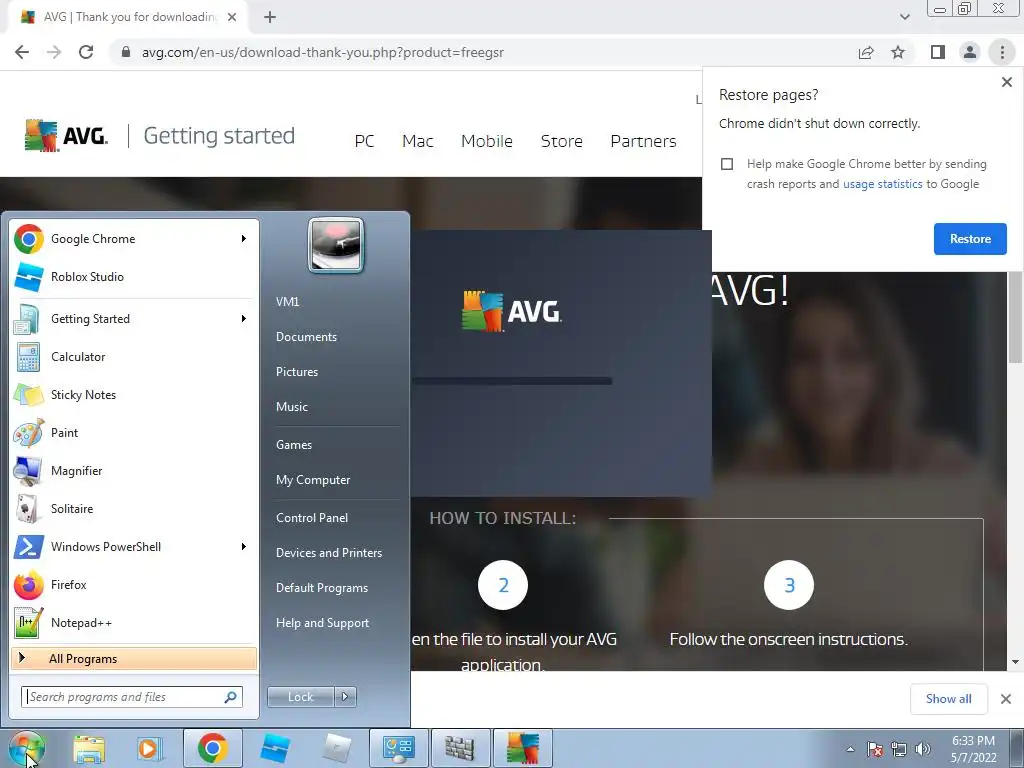Expand Windows PowerShell submenu arrow
The height and width of the screenshot is (768, 1024).
click(x=244, y=547)
